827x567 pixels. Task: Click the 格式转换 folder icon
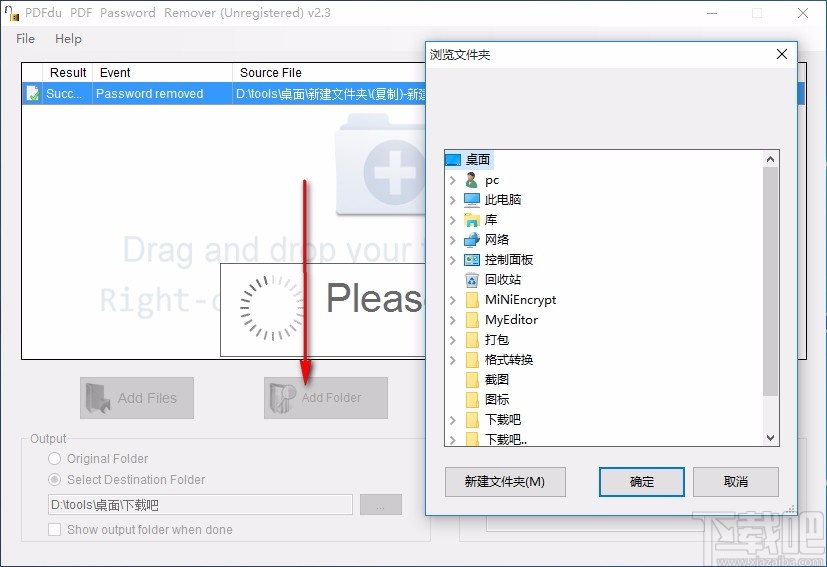tap(472, 360)
